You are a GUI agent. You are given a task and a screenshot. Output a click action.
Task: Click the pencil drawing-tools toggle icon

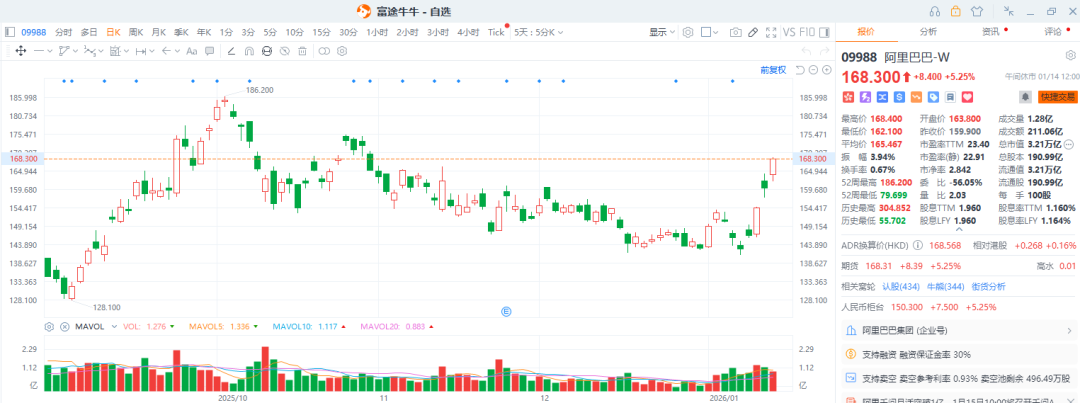[x=754, y=32]
